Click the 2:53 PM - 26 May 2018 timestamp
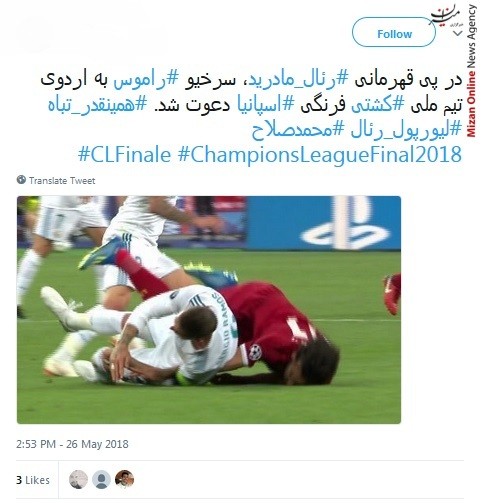The image size is (487, 503). pyautogui.click(x=72, y=444)
